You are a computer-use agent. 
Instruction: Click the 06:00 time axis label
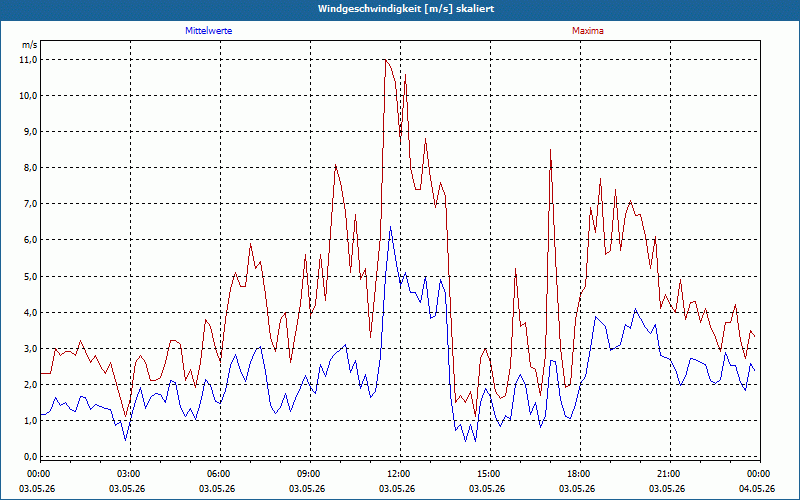click(218, 474)
